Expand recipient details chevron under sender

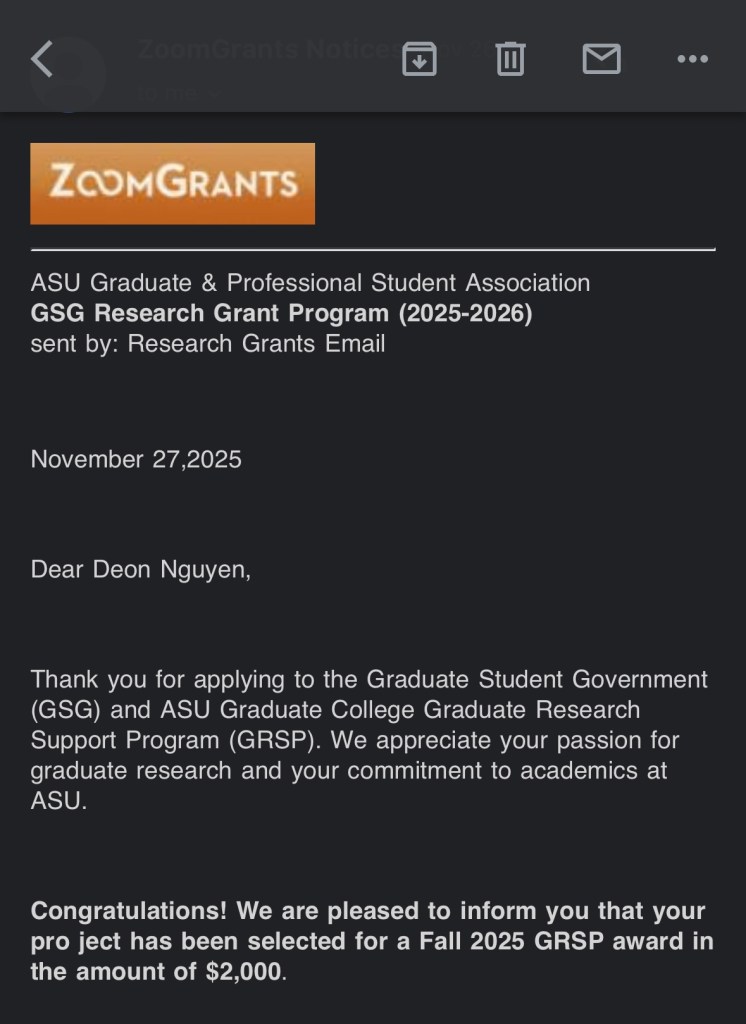coord(214,95)
